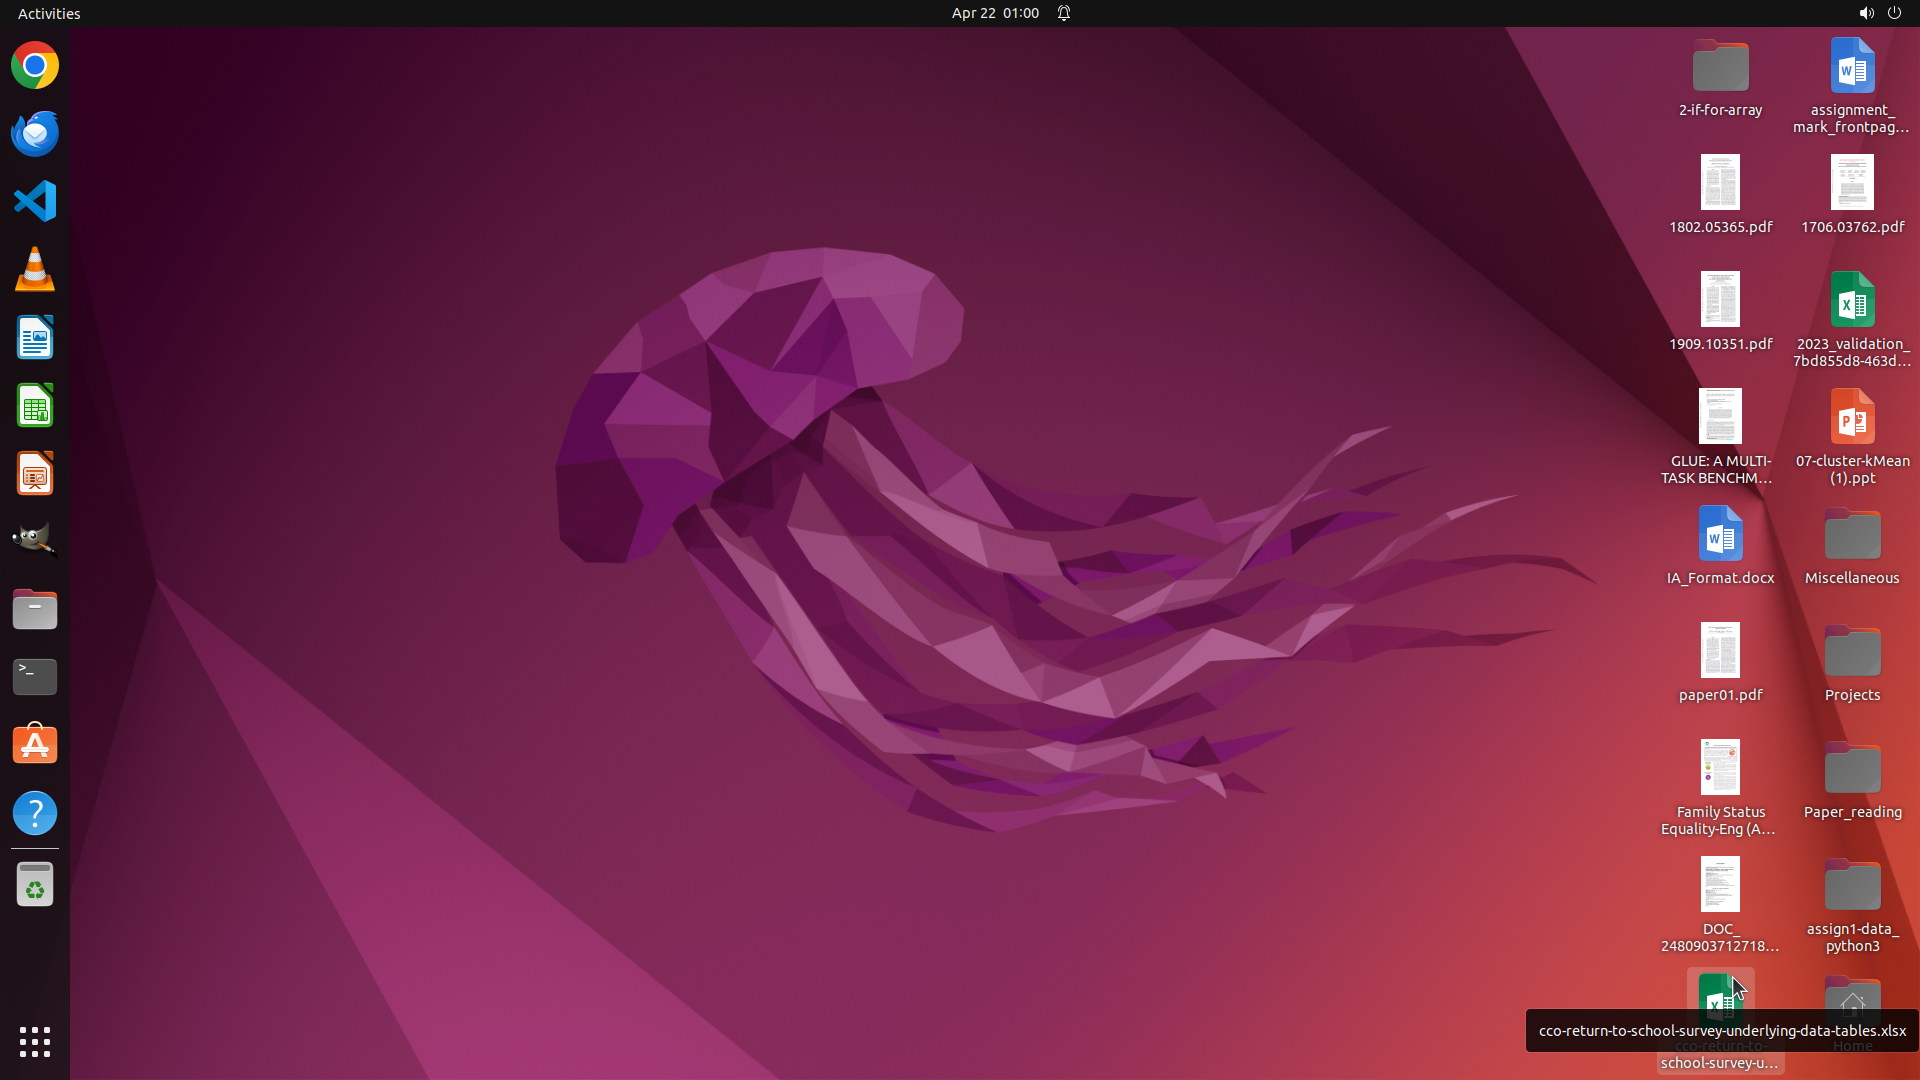Click the Activities button
The image size is (1920, 1080).
point(49,13)
